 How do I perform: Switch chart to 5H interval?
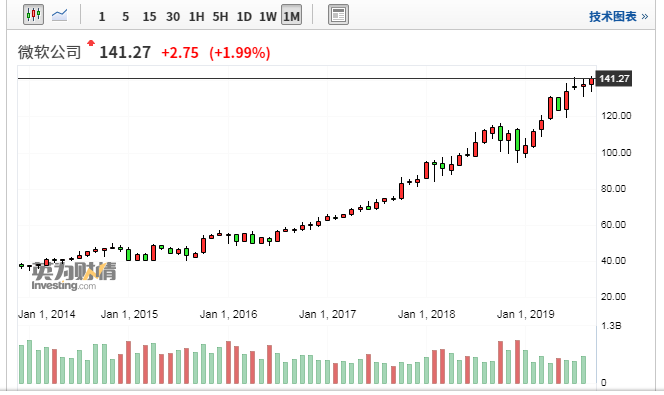point(220,17)
